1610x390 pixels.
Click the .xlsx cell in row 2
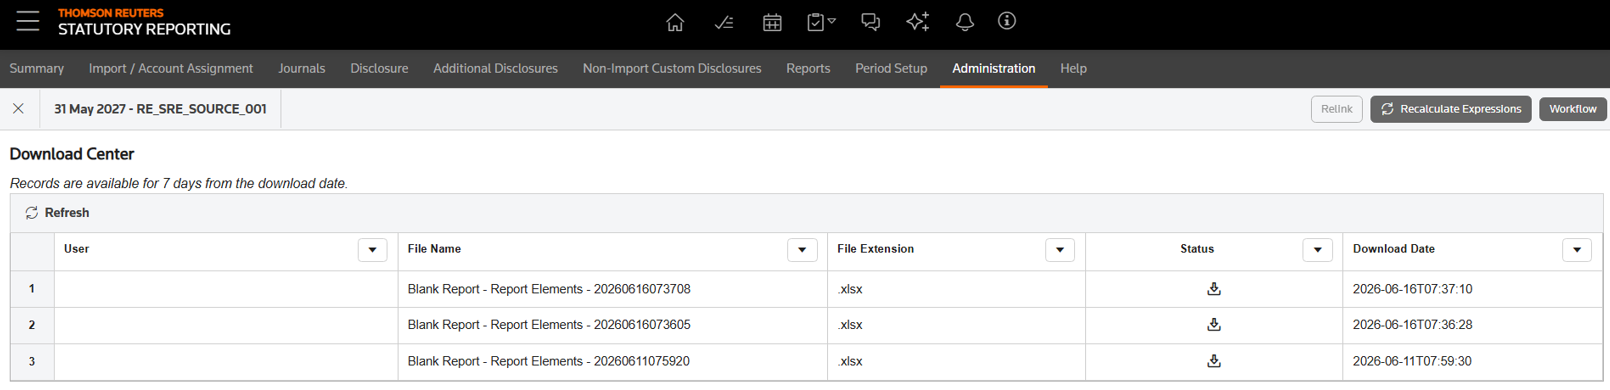[956, 325]
